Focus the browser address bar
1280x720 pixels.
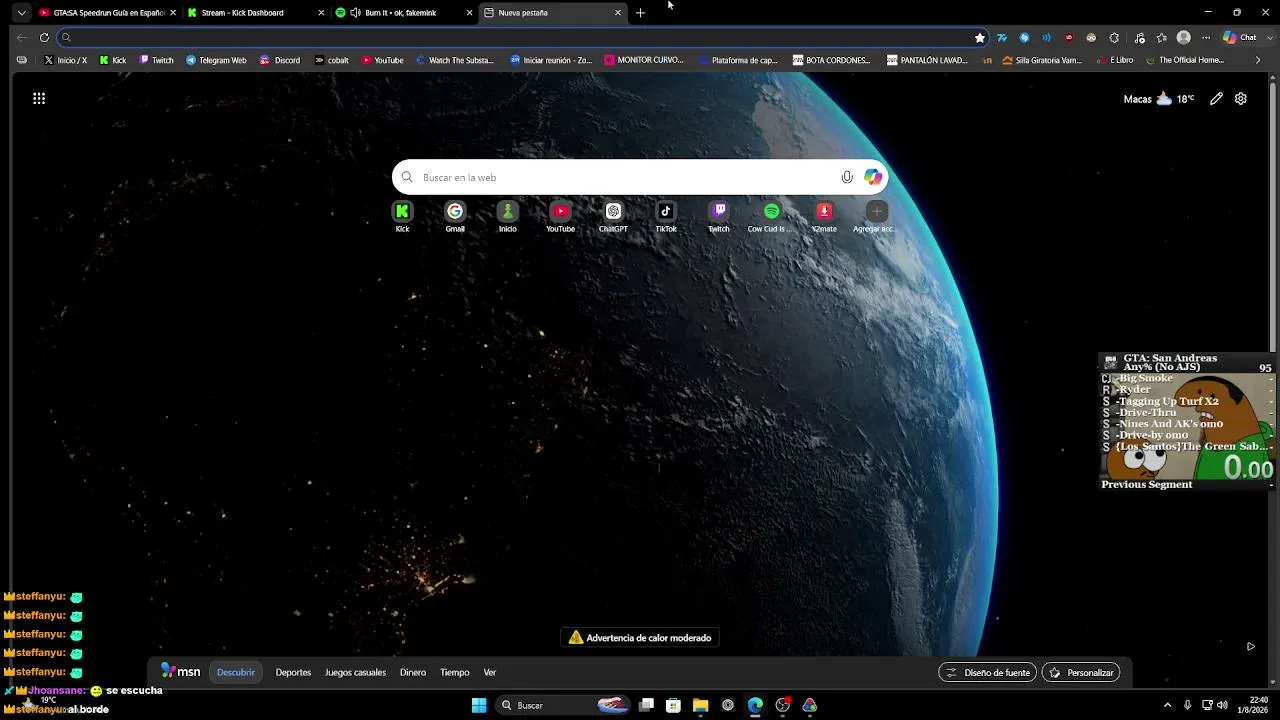coord(520,38)
